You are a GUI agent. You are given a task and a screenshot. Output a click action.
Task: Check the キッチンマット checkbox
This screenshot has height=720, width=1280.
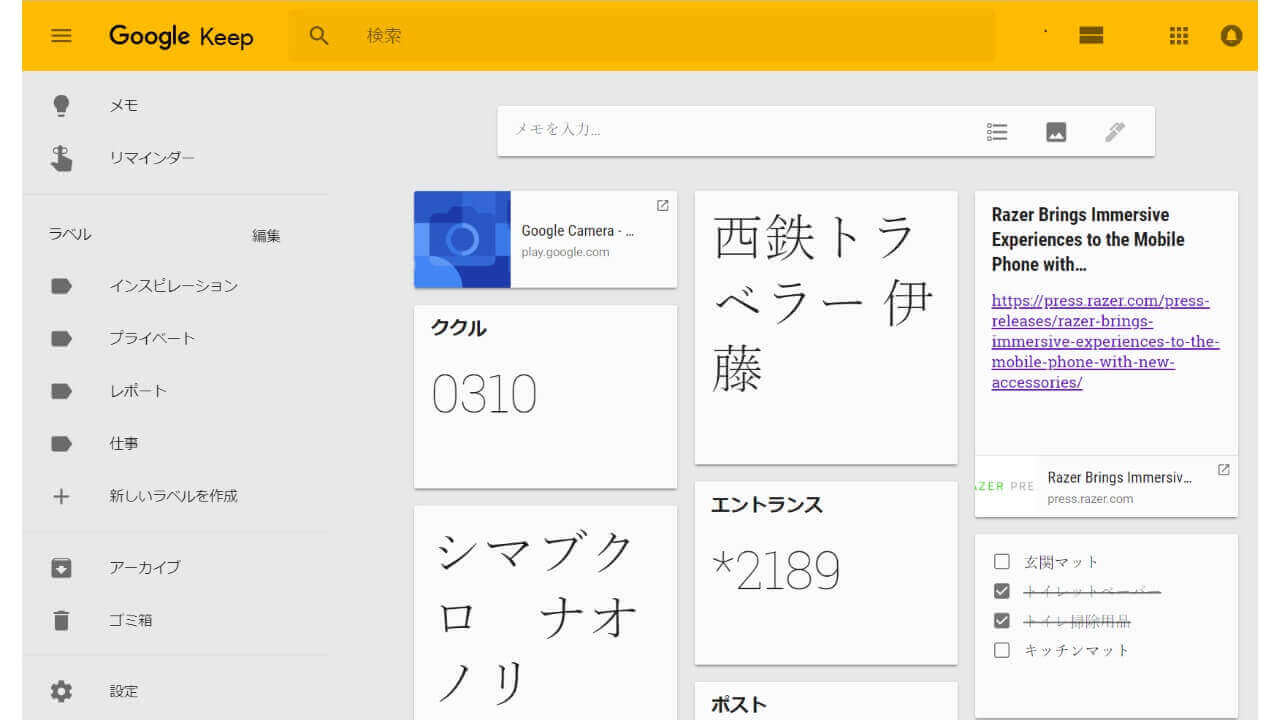pos(1002,650)
